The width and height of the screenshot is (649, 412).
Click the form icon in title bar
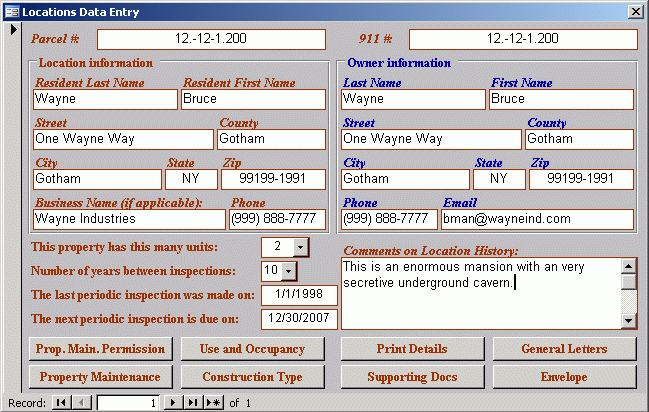(x=12, y=12)
